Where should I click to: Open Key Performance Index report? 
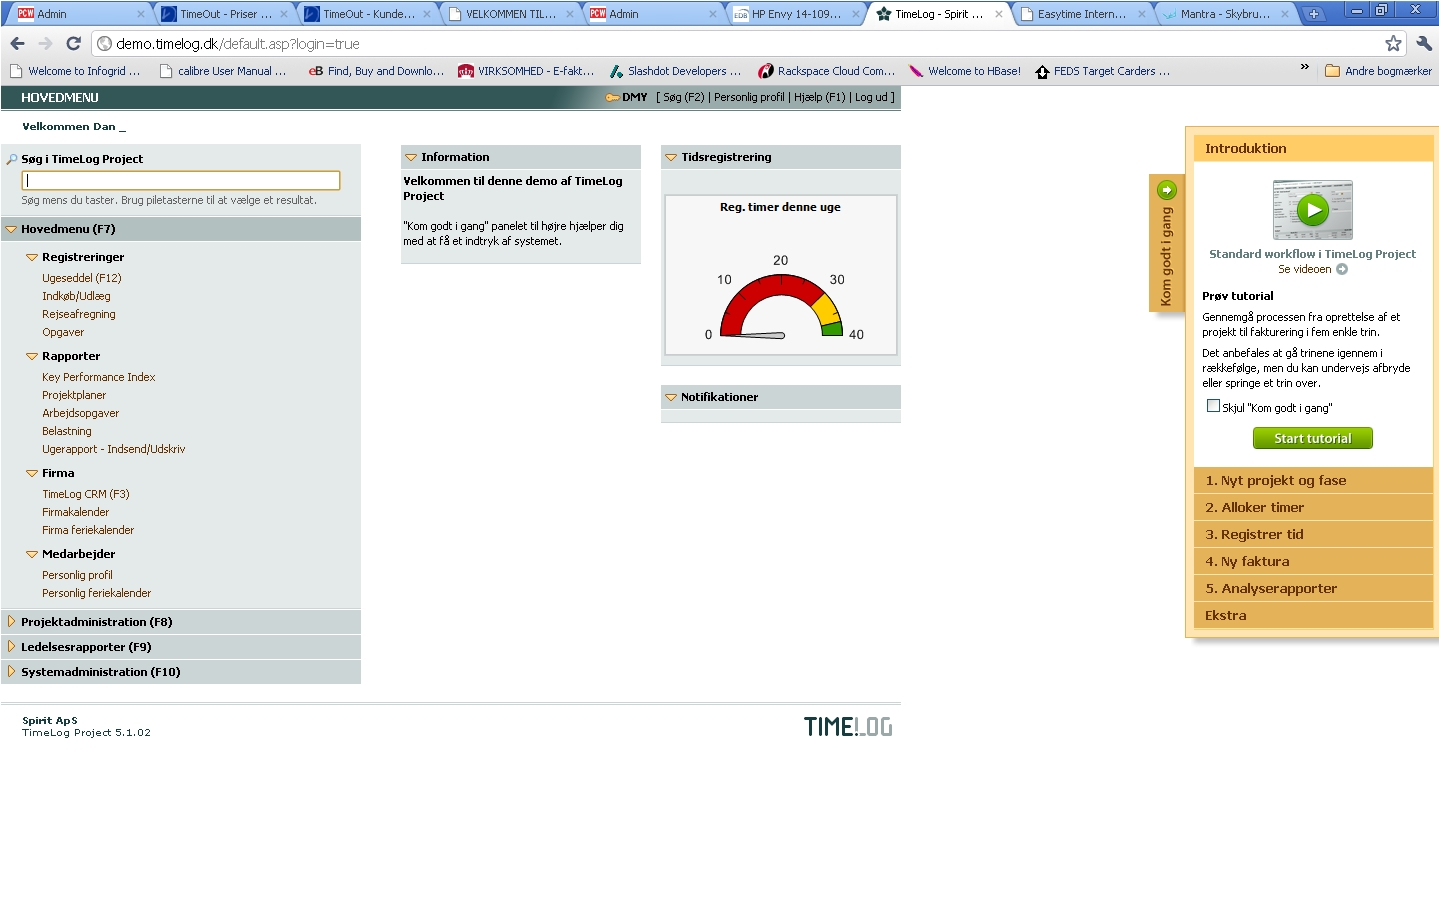[99, 377]
